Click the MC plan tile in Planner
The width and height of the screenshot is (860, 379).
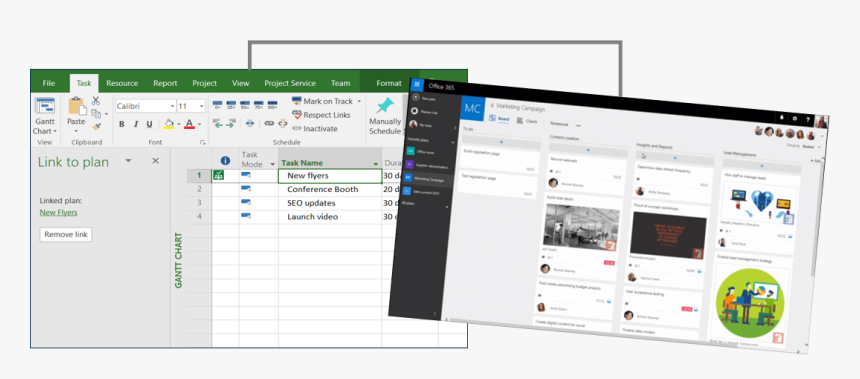(472, 108)
